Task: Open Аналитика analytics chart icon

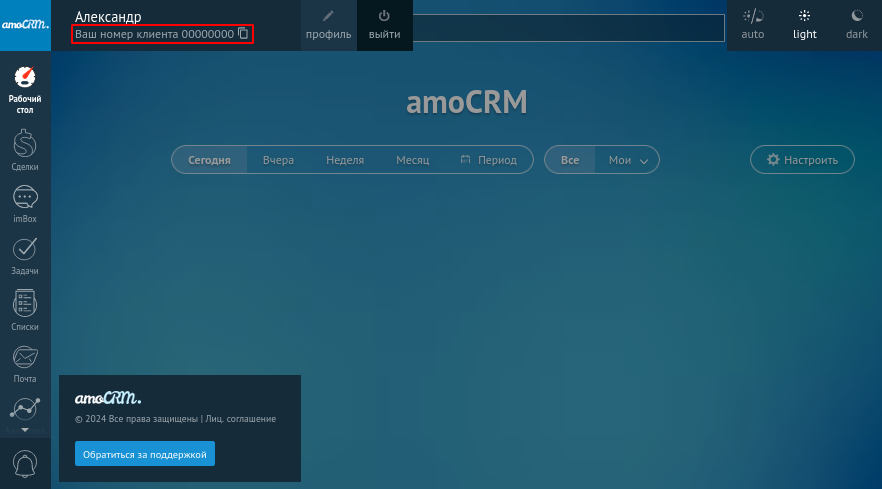Action: coord(25,410)
